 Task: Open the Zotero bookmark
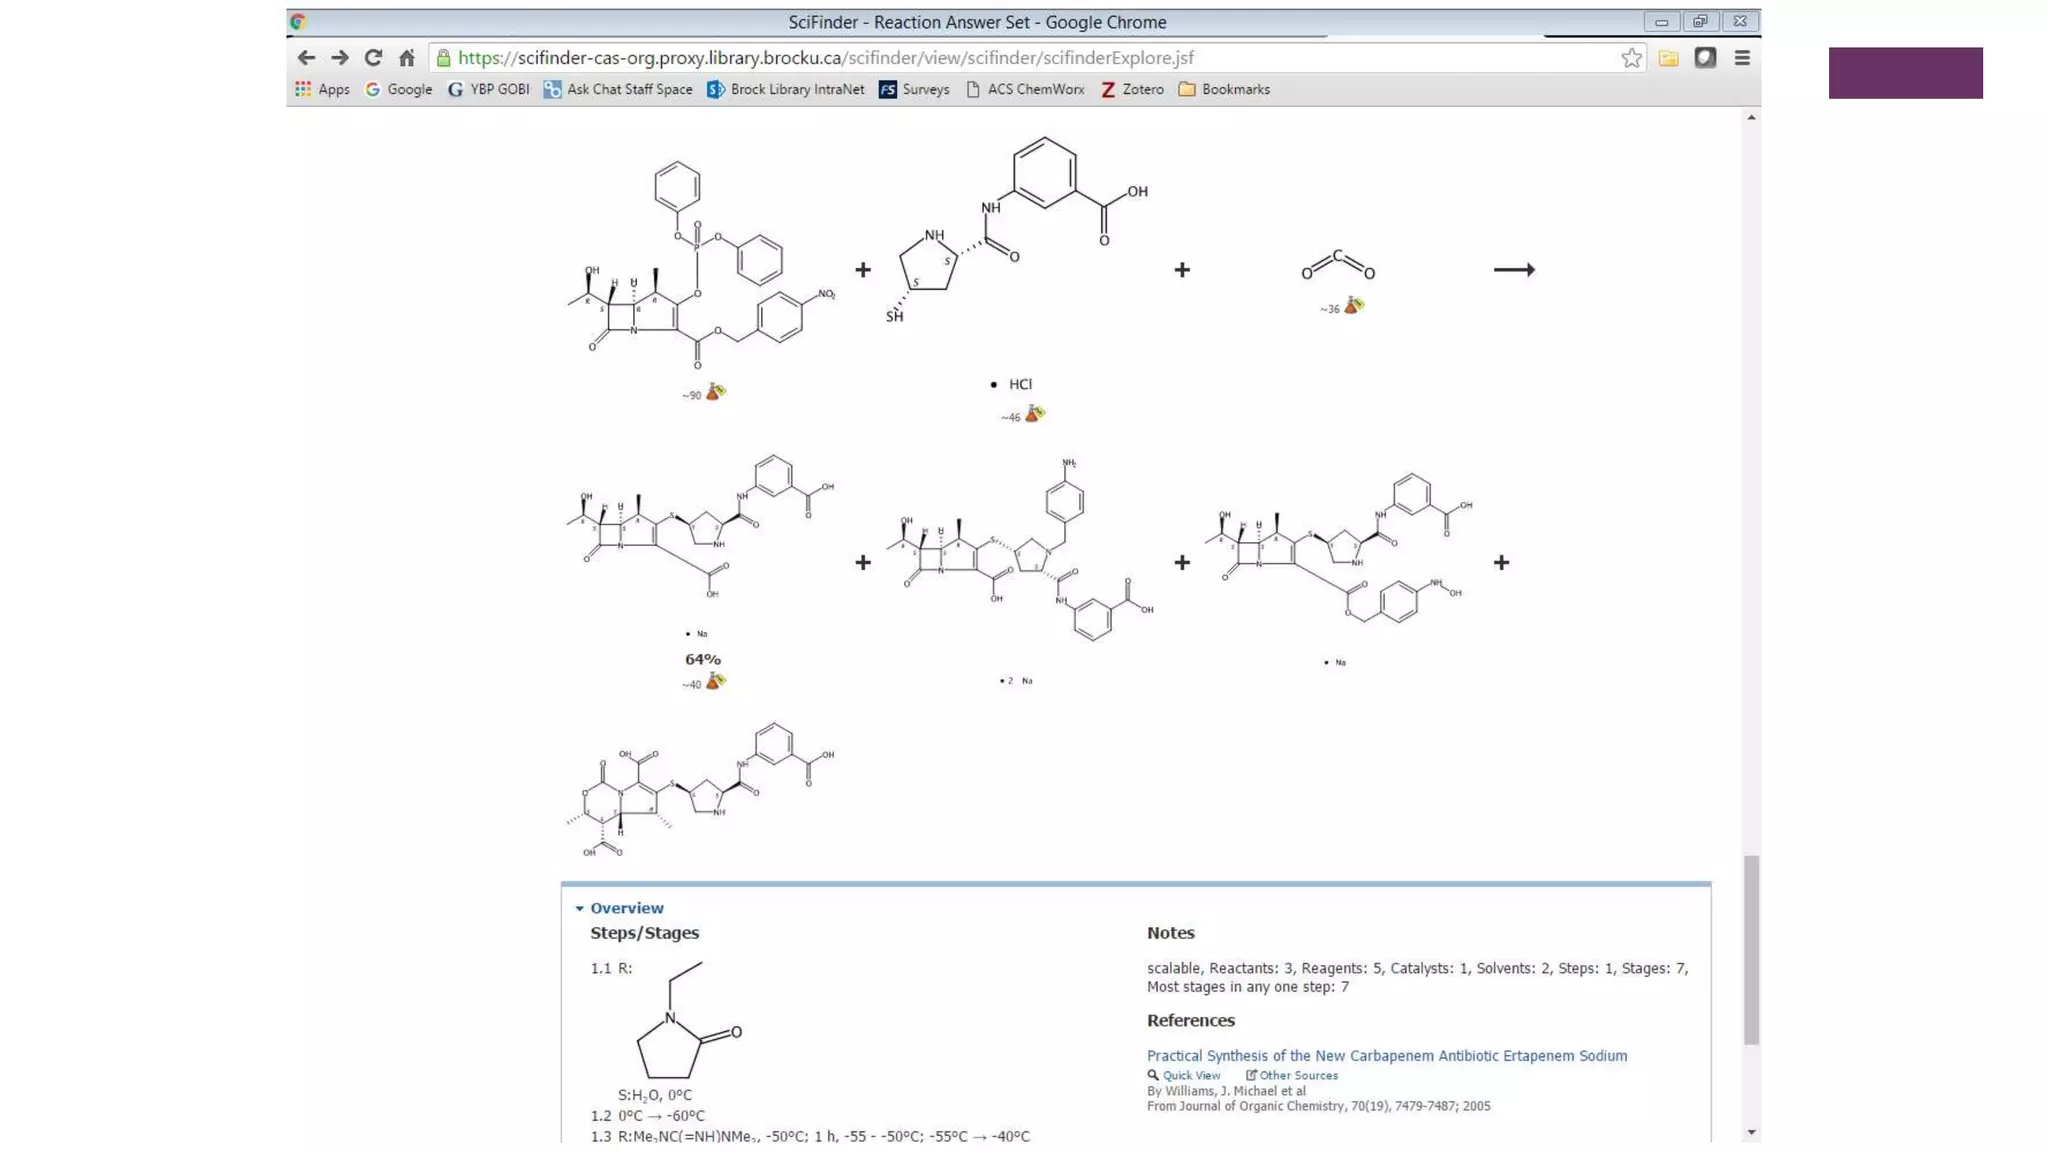point(1132,89)
